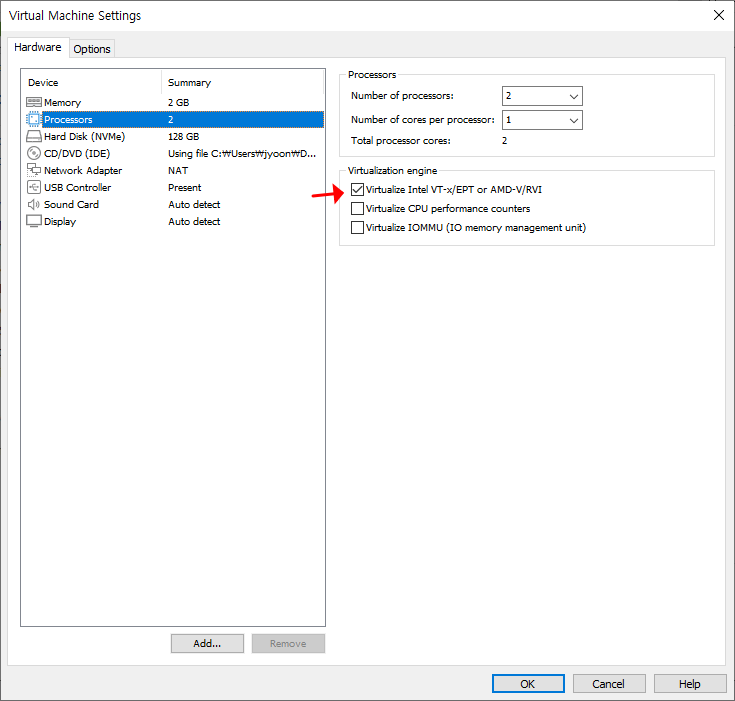The width and height of the screenshot is (735, 701).
Task: Open the Number of processors dropdown
Action: click(x=542, y=96)
